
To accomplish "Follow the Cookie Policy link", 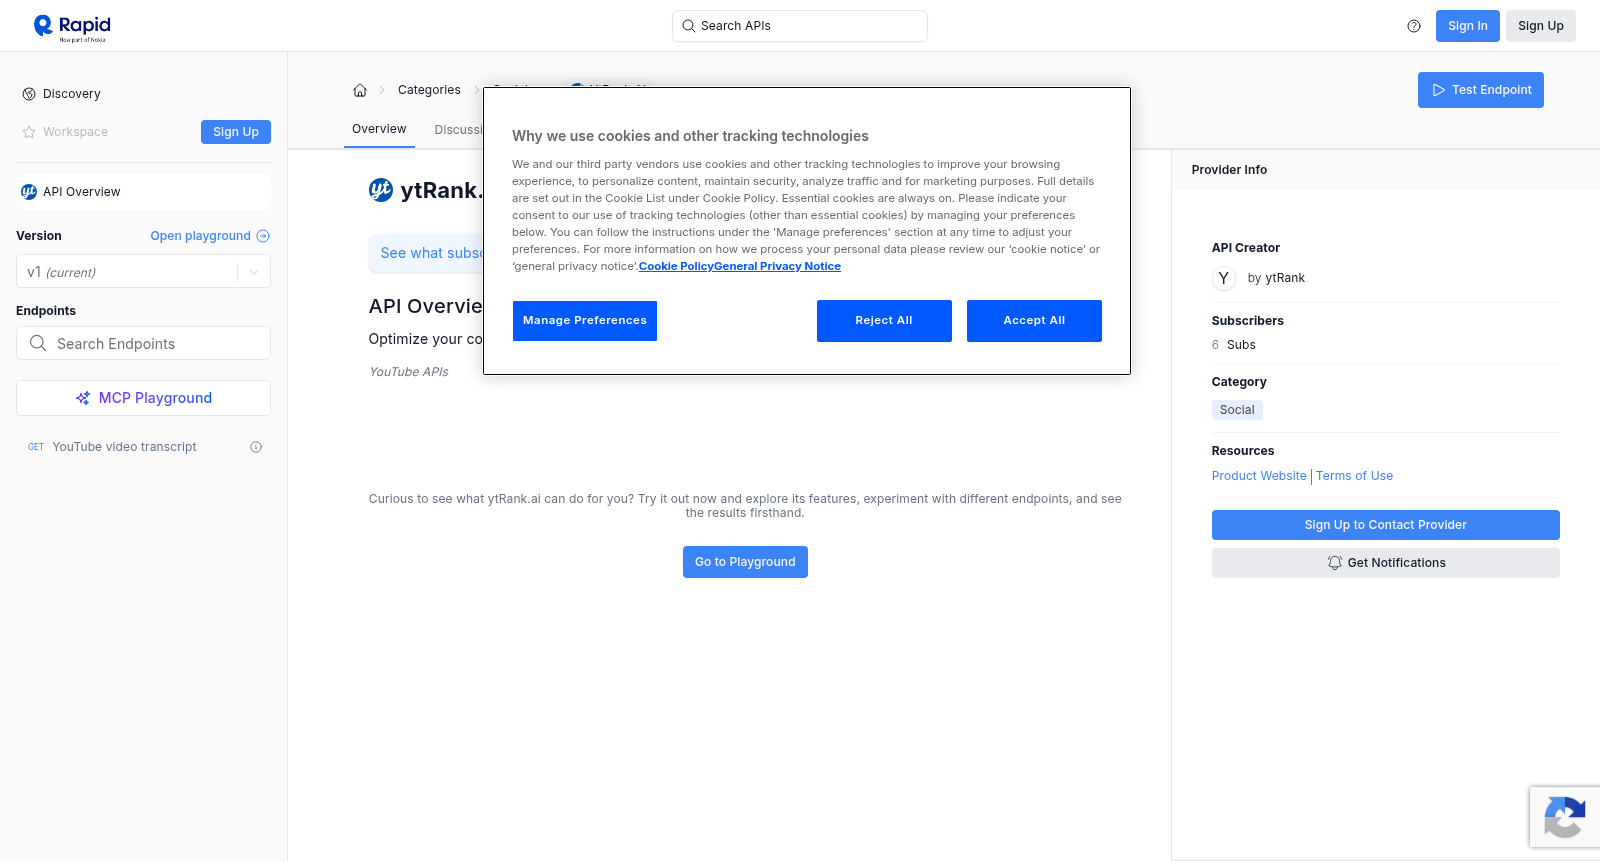I will point(676,266).
